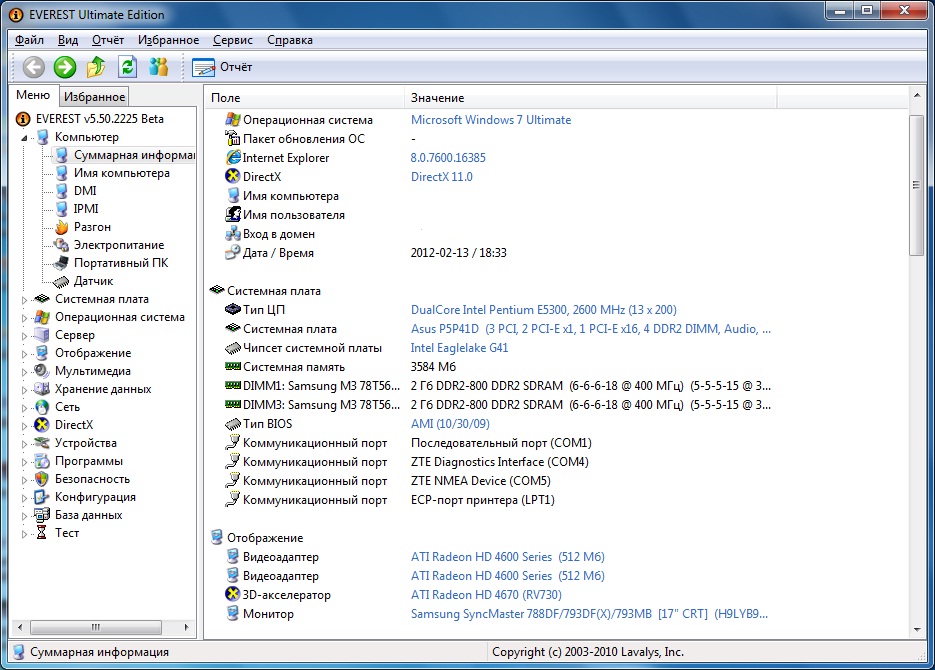Image resolution: width=935 pixels, height=670 pixels.
Task: Click the folder Up level toolbar icon
Action: click(96, 67)
